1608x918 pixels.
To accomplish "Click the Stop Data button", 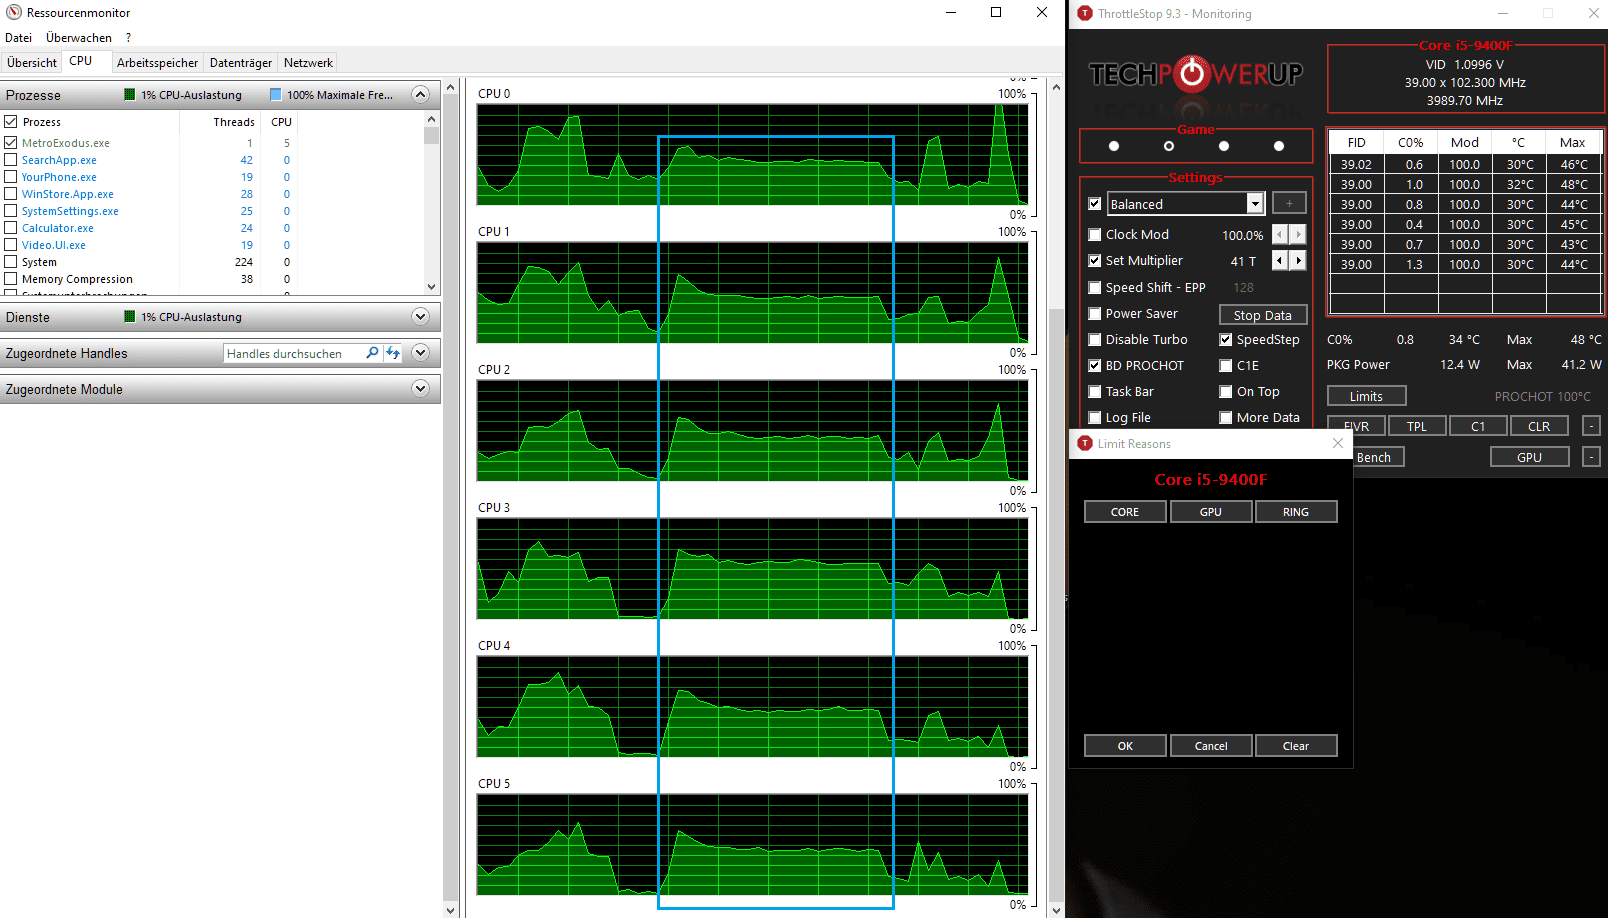I will tap(1263, 314).
